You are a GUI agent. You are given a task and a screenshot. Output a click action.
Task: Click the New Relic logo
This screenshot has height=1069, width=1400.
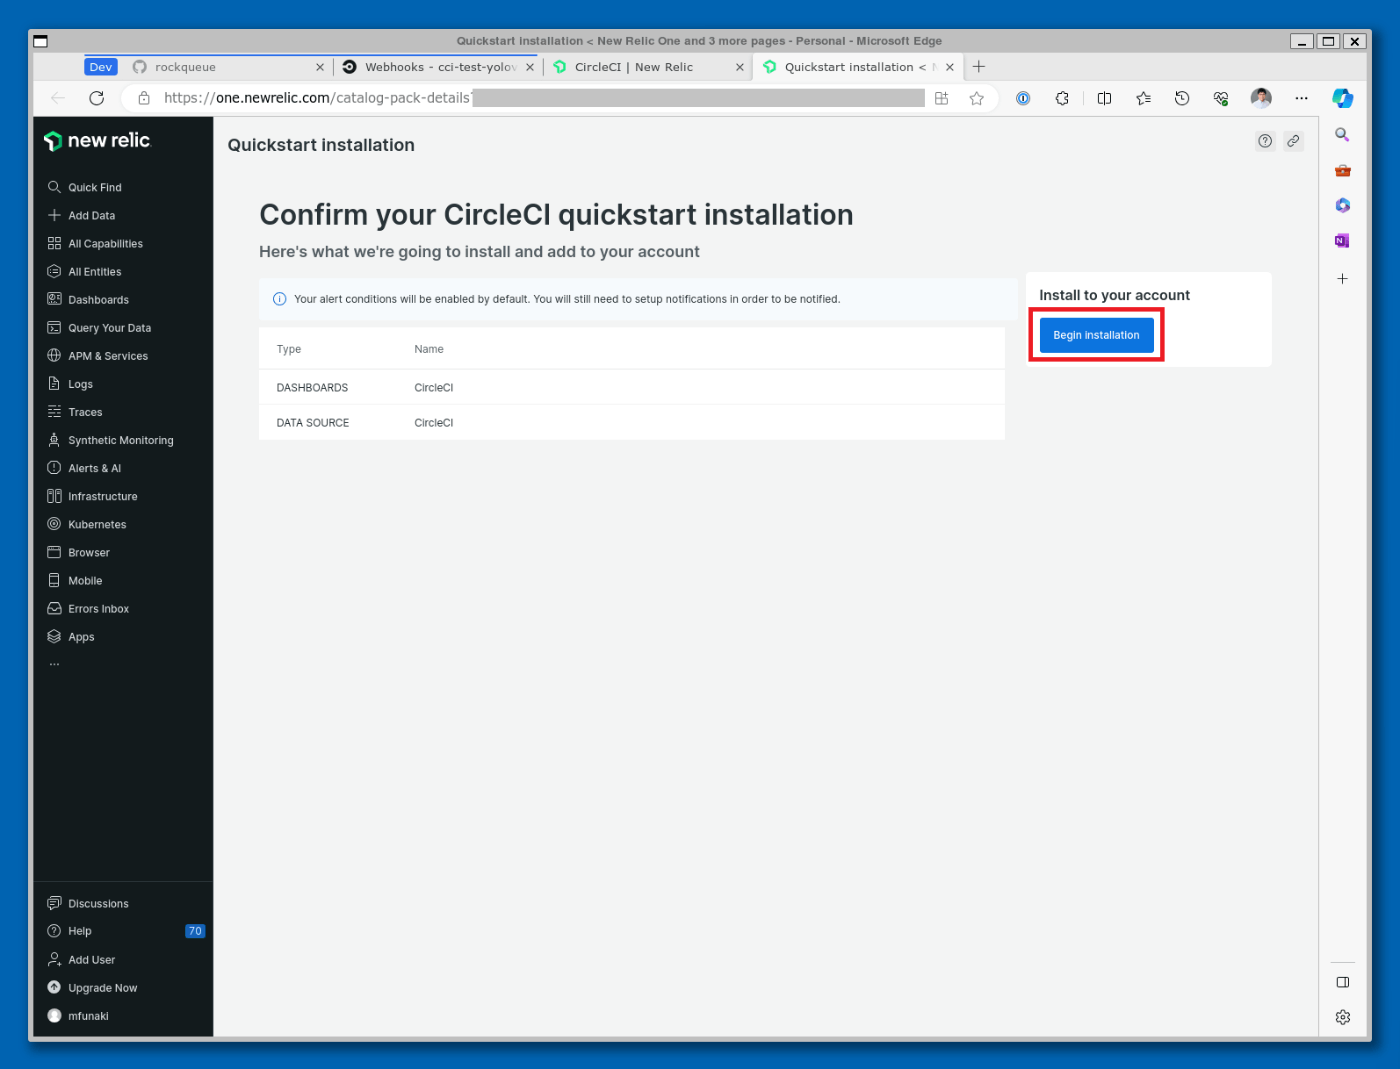tap(97, 141)
